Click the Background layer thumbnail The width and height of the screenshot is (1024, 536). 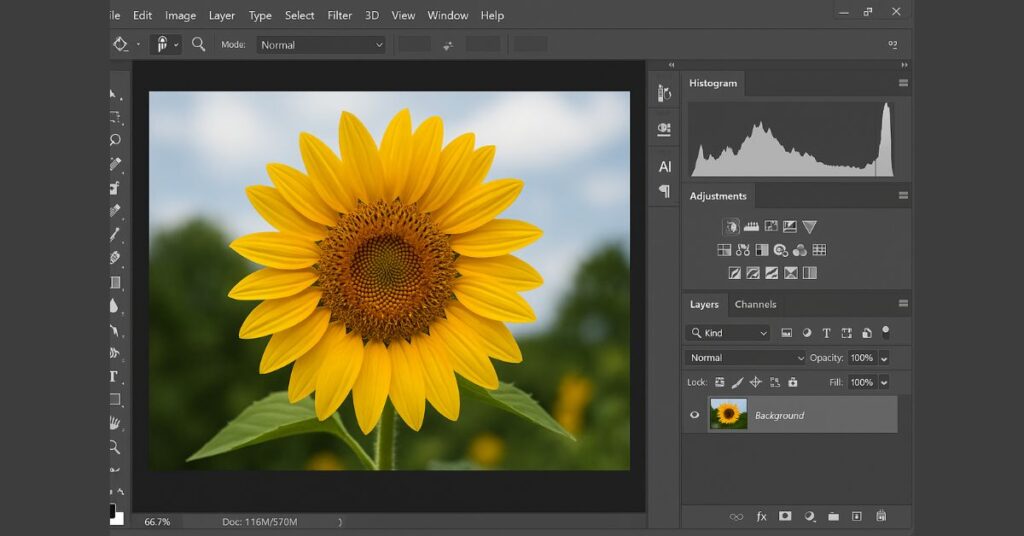pyautogui.click(x=728, y=414)
